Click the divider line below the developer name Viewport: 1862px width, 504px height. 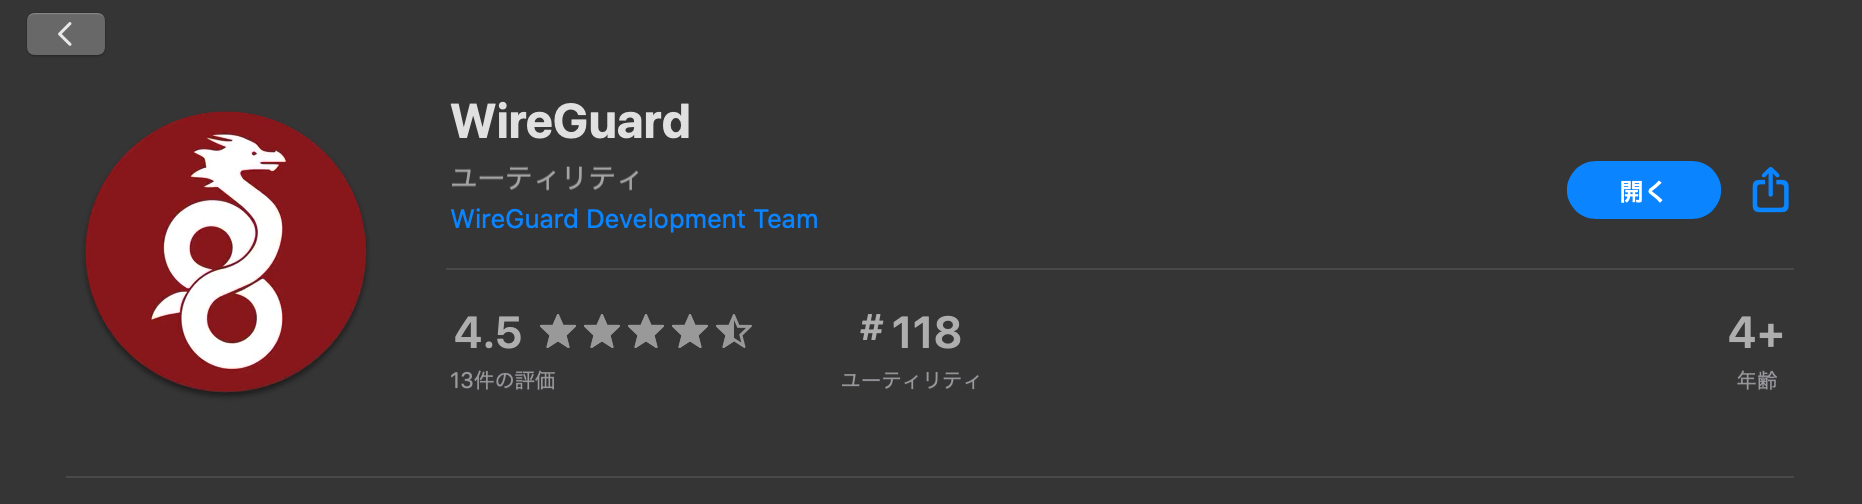(x=1120, y=269)
